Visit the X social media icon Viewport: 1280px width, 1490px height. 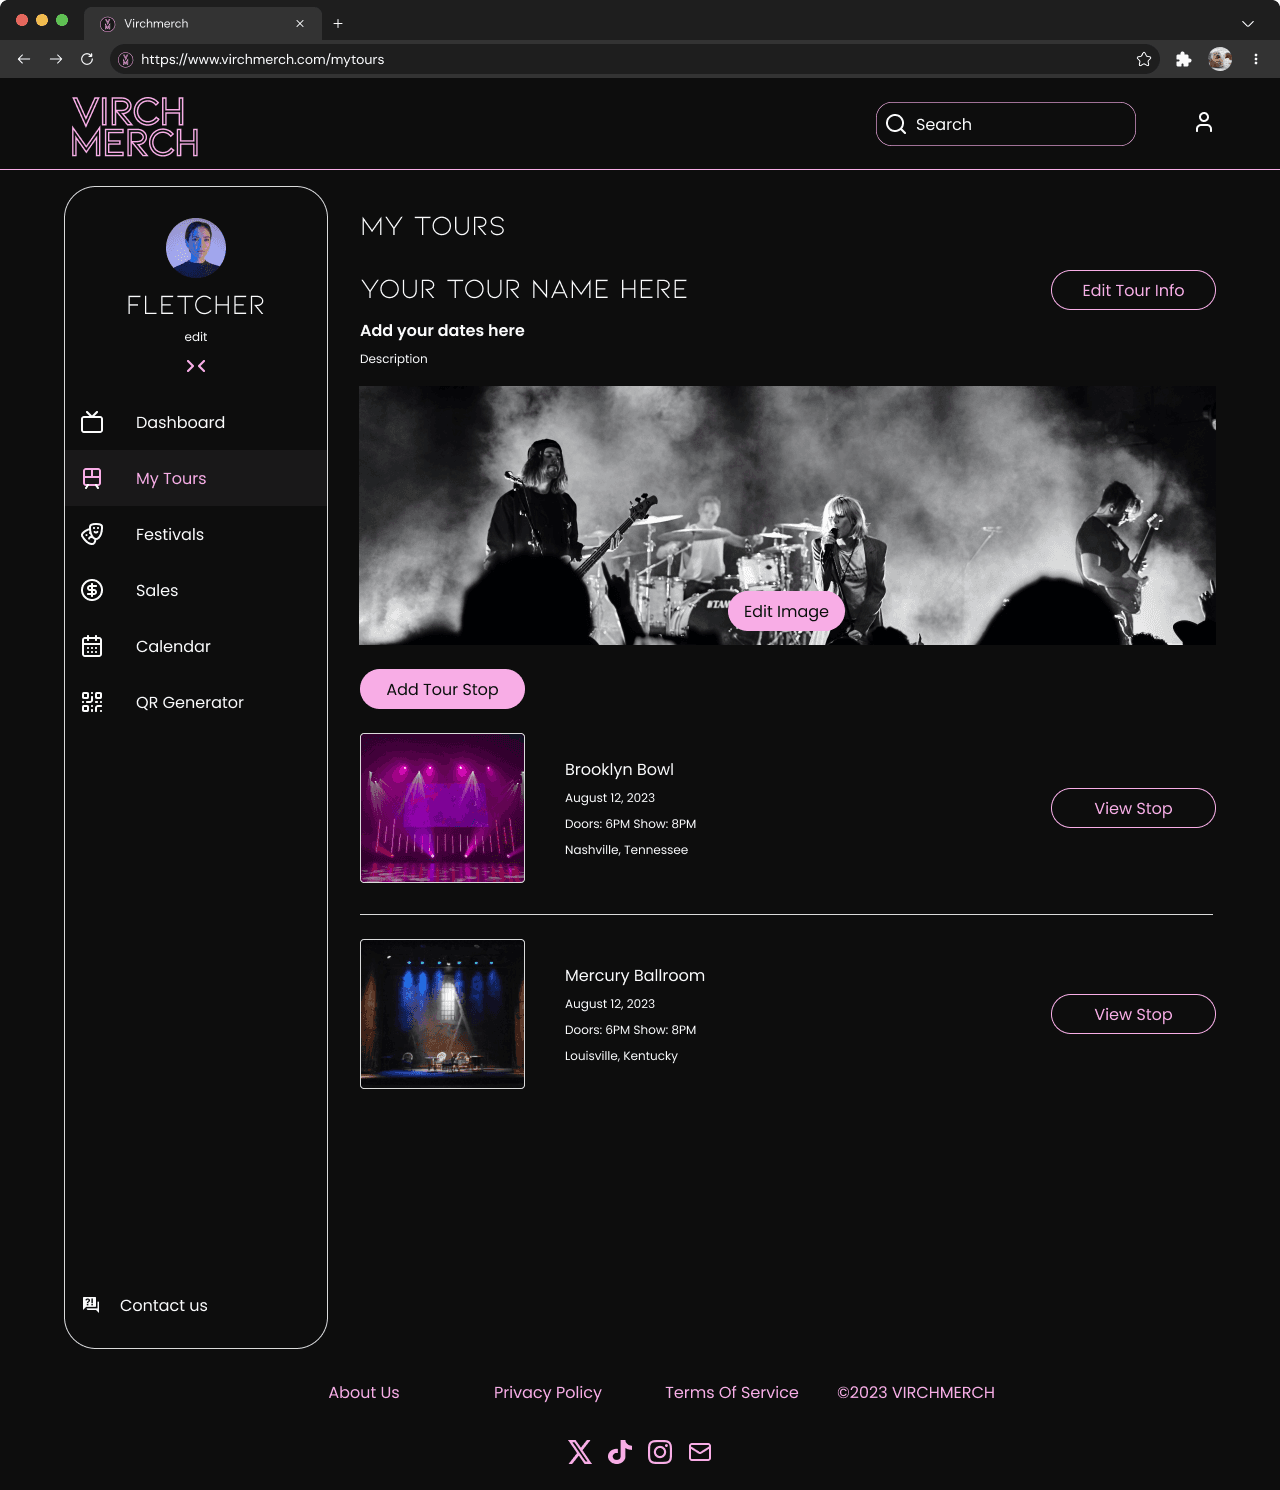[x=580, y=1452]
